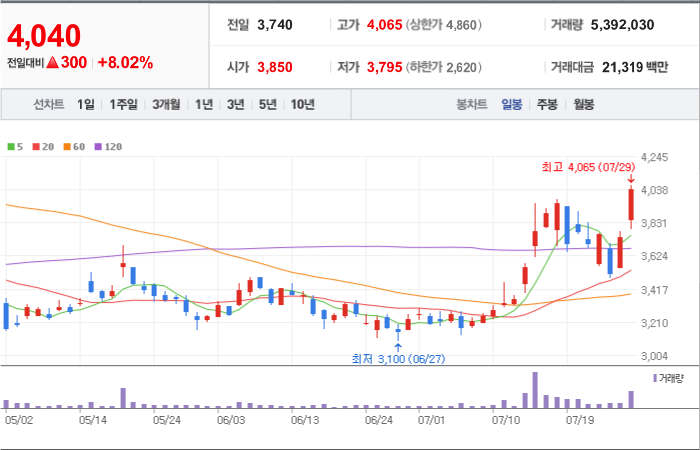The height and width of the screenshot is (450, 700).
Task: Click the 봉차트 label
Action: click(x=471, y=105)
